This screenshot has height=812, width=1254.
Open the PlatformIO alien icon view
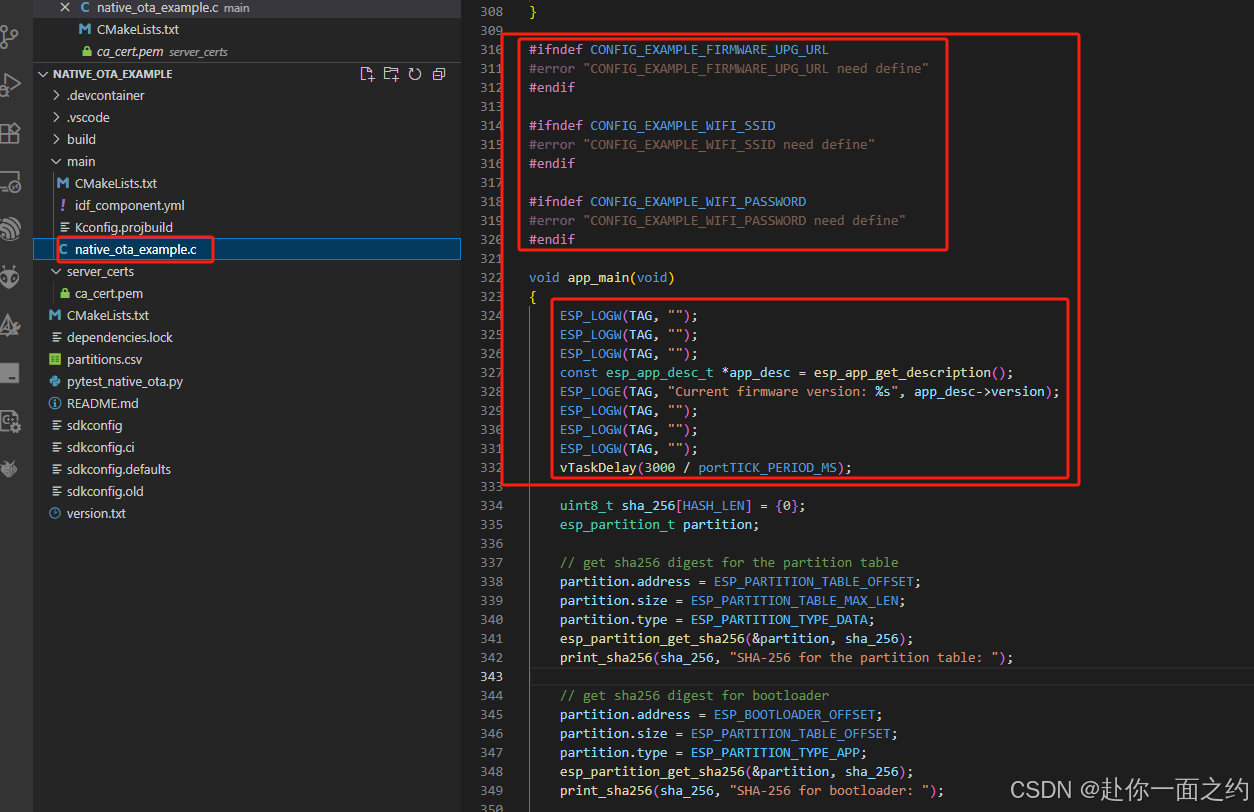click(x=10, y=277)
